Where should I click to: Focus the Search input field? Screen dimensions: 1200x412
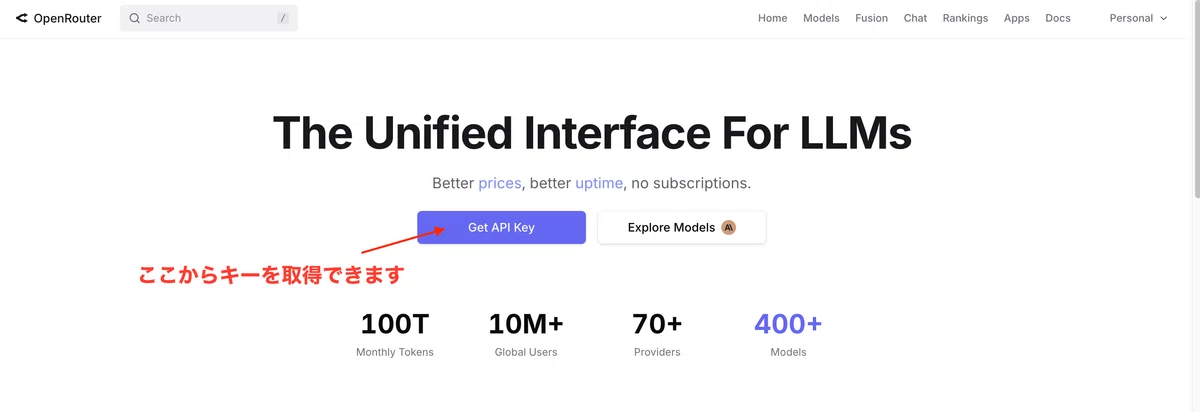[209, 18]
